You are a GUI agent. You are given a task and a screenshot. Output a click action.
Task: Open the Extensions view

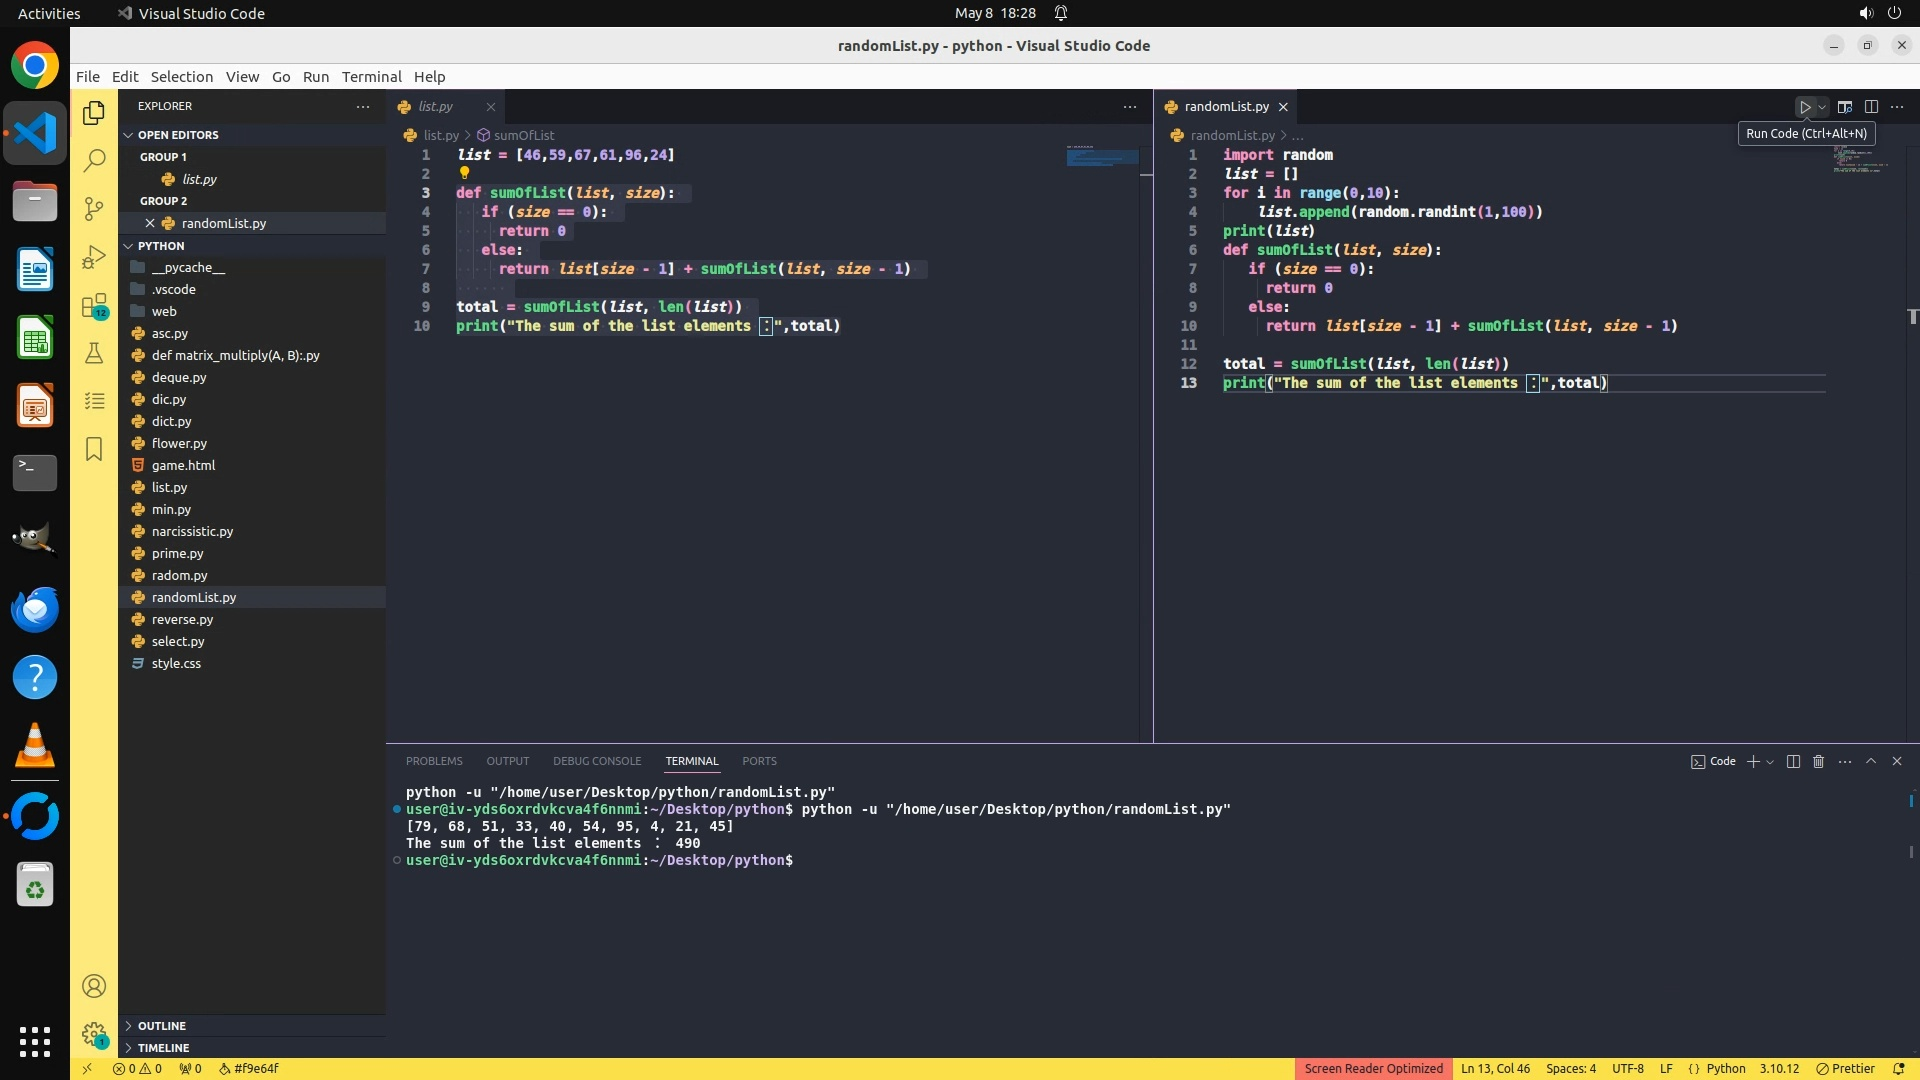point(94,305)
